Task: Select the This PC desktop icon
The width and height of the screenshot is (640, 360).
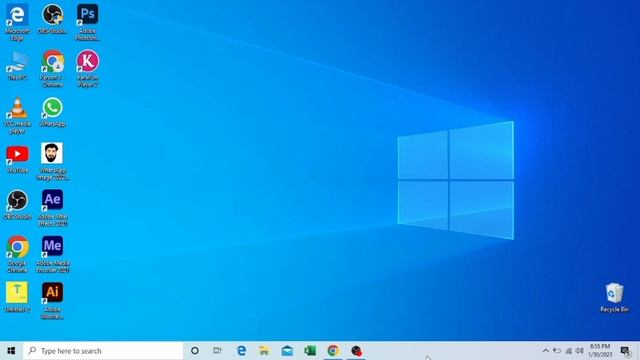Action: point(17,65)
